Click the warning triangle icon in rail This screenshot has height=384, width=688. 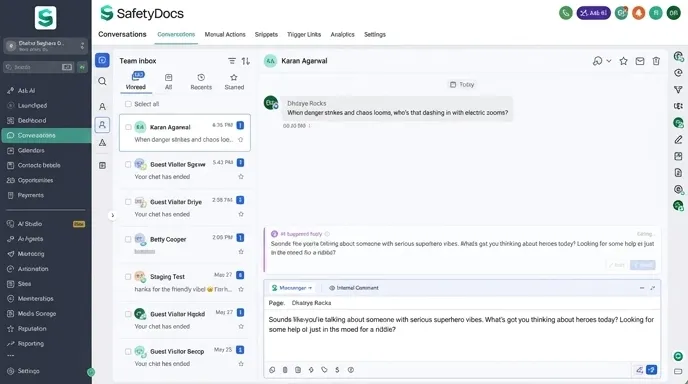coord(102,143)
